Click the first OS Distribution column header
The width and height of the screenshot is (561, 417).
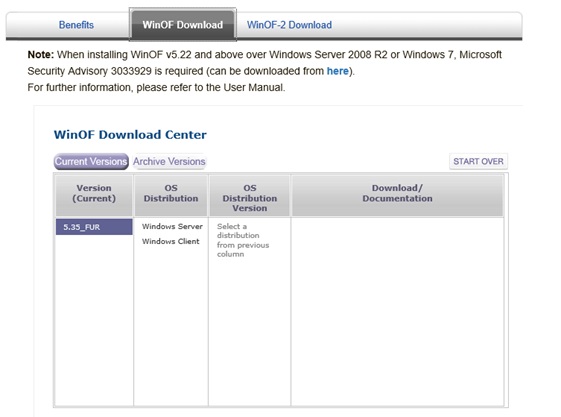pos(171,196)
